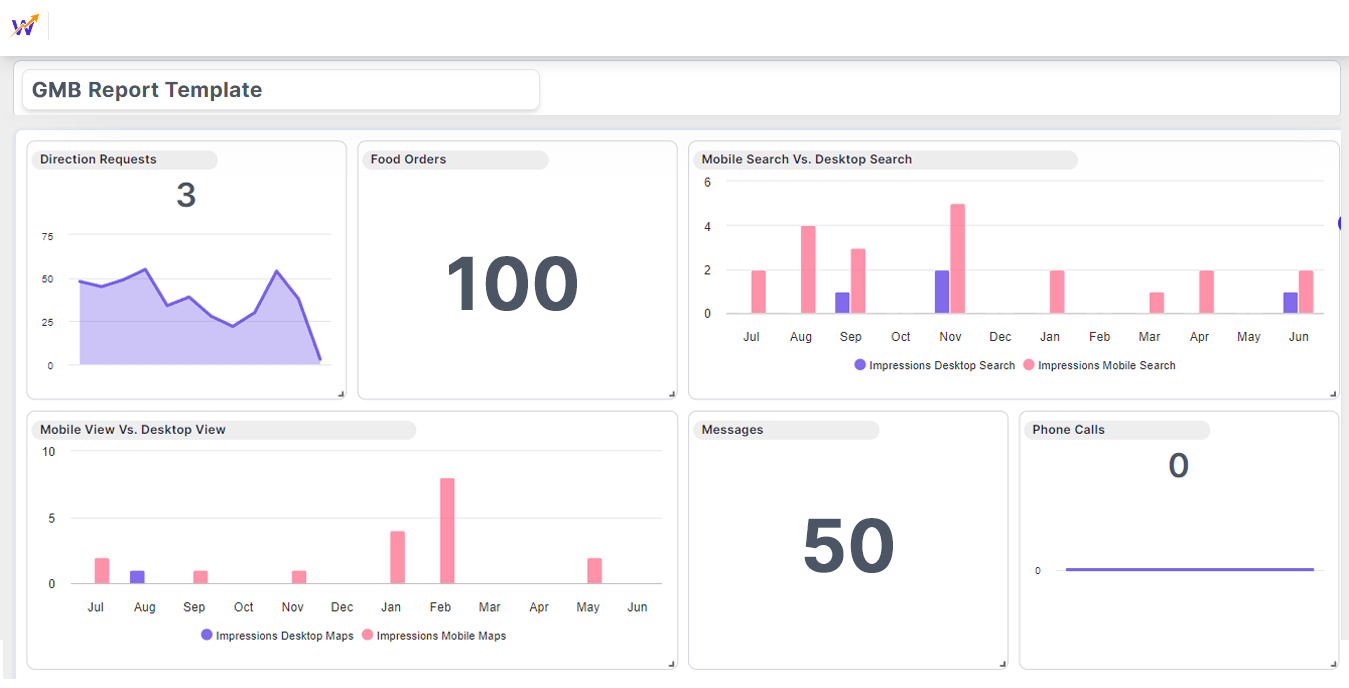
Task: Click the tallest Feb bar in Mobile View chart
Action: (x=447, y=531)
